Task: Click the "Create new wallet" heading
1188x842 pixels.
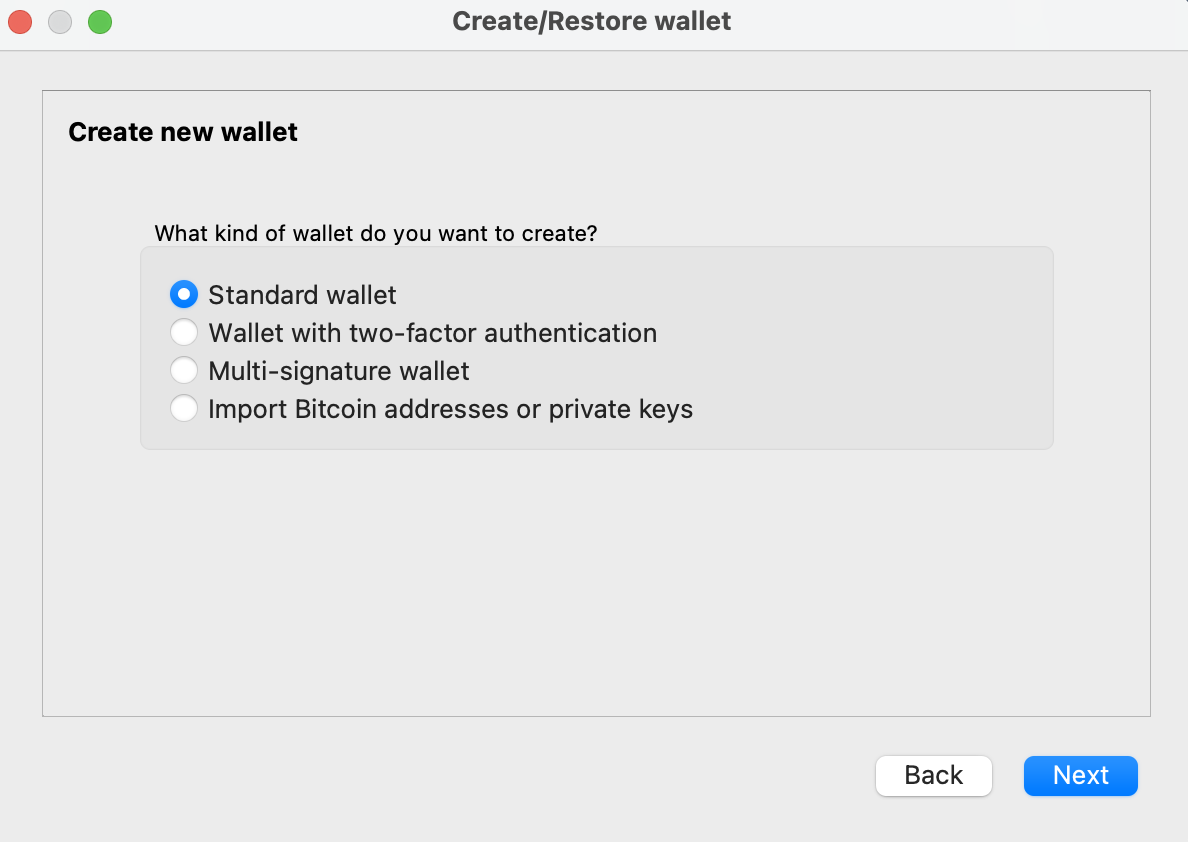Action: point(183,132)
